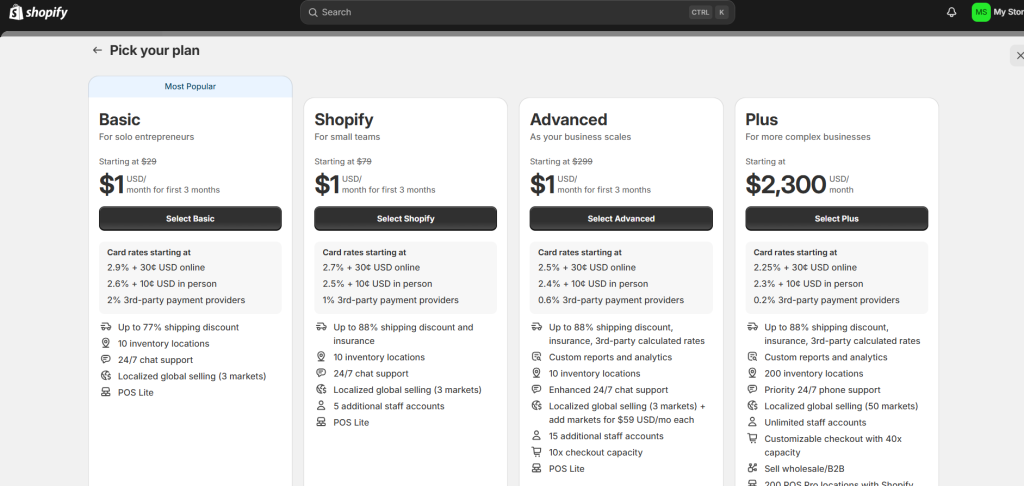1024x486 pixels.
Task: Click the icon beside Unlimited staff accounts
Action: pos(752,423)
